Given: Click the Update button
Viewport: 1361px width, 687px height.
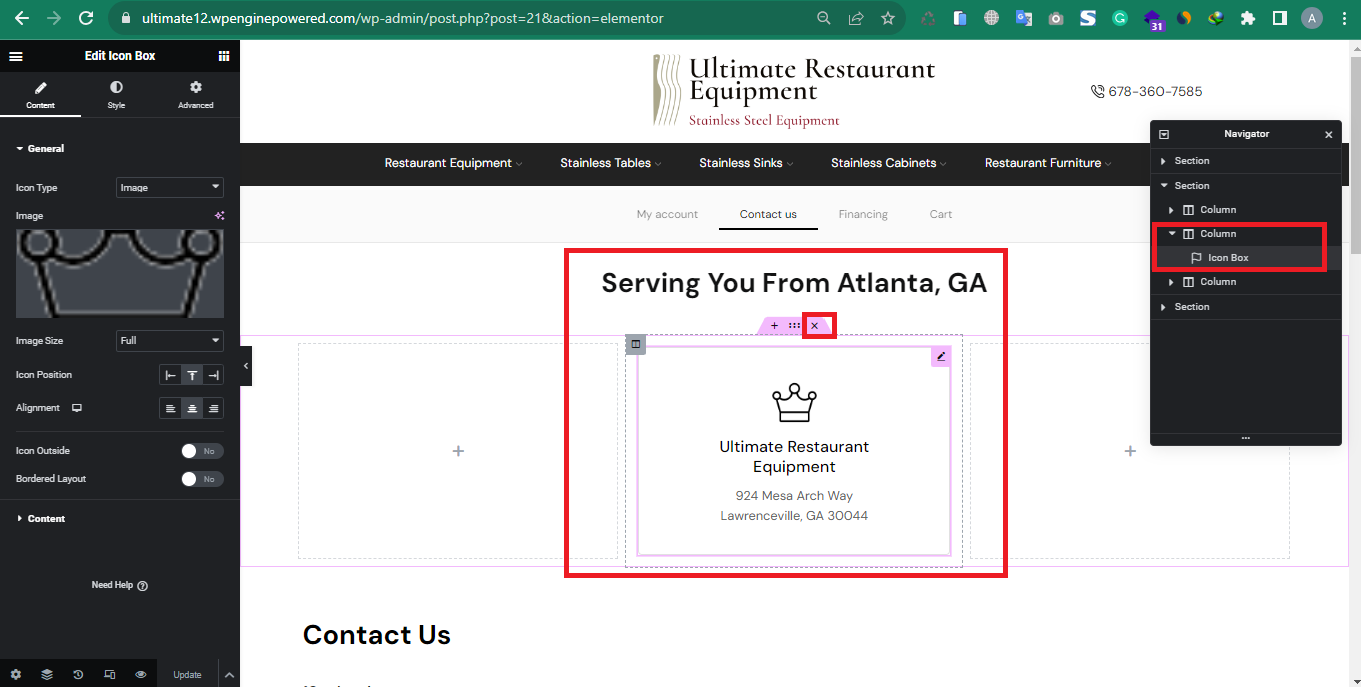Looking at the screenshot, I should [187, 675].
